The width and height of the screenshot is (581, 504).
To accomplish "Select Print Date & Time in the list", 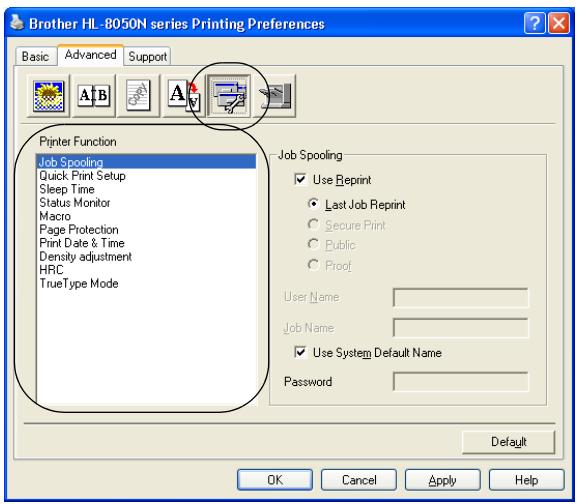I will 146,243.
